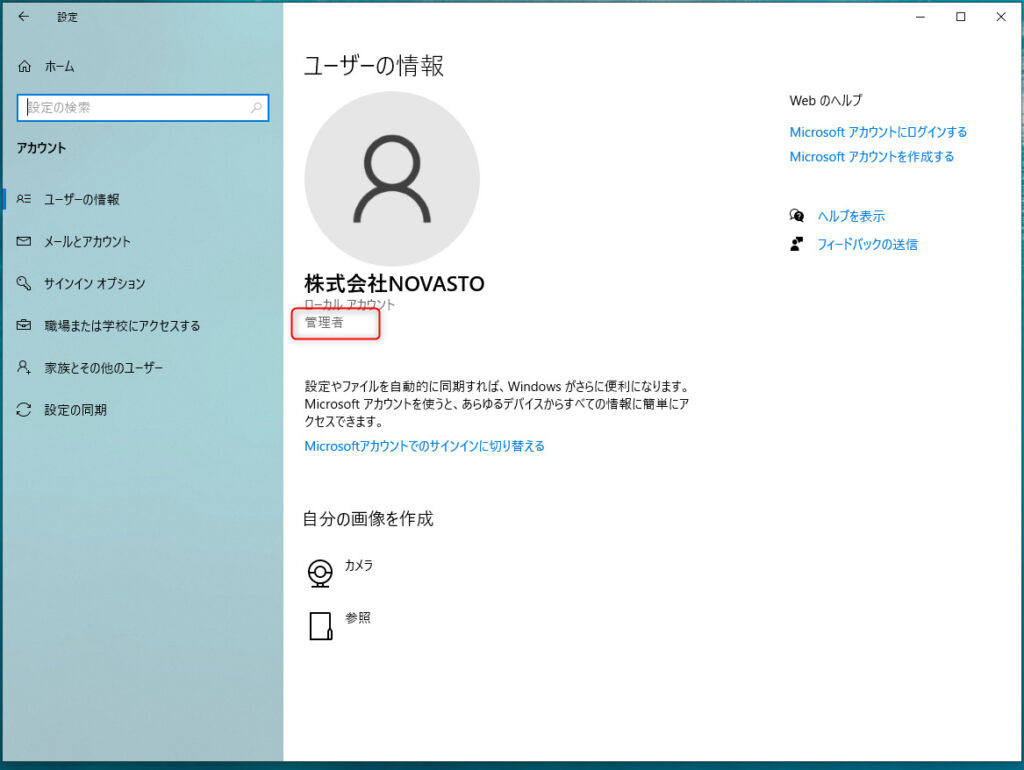Open 職場または学校にアクセスする page

click(122, 325)
